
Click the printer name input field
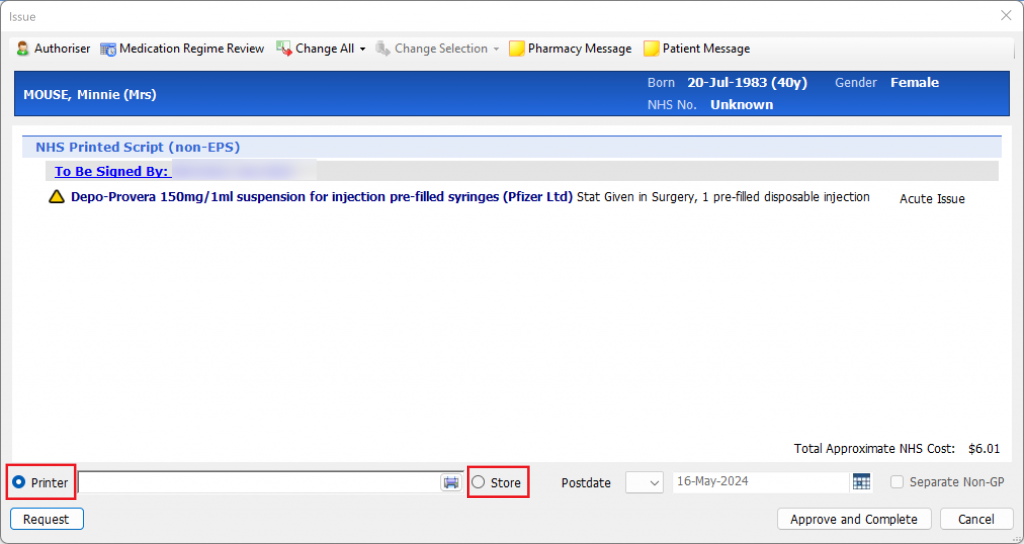tap(258, 482)
